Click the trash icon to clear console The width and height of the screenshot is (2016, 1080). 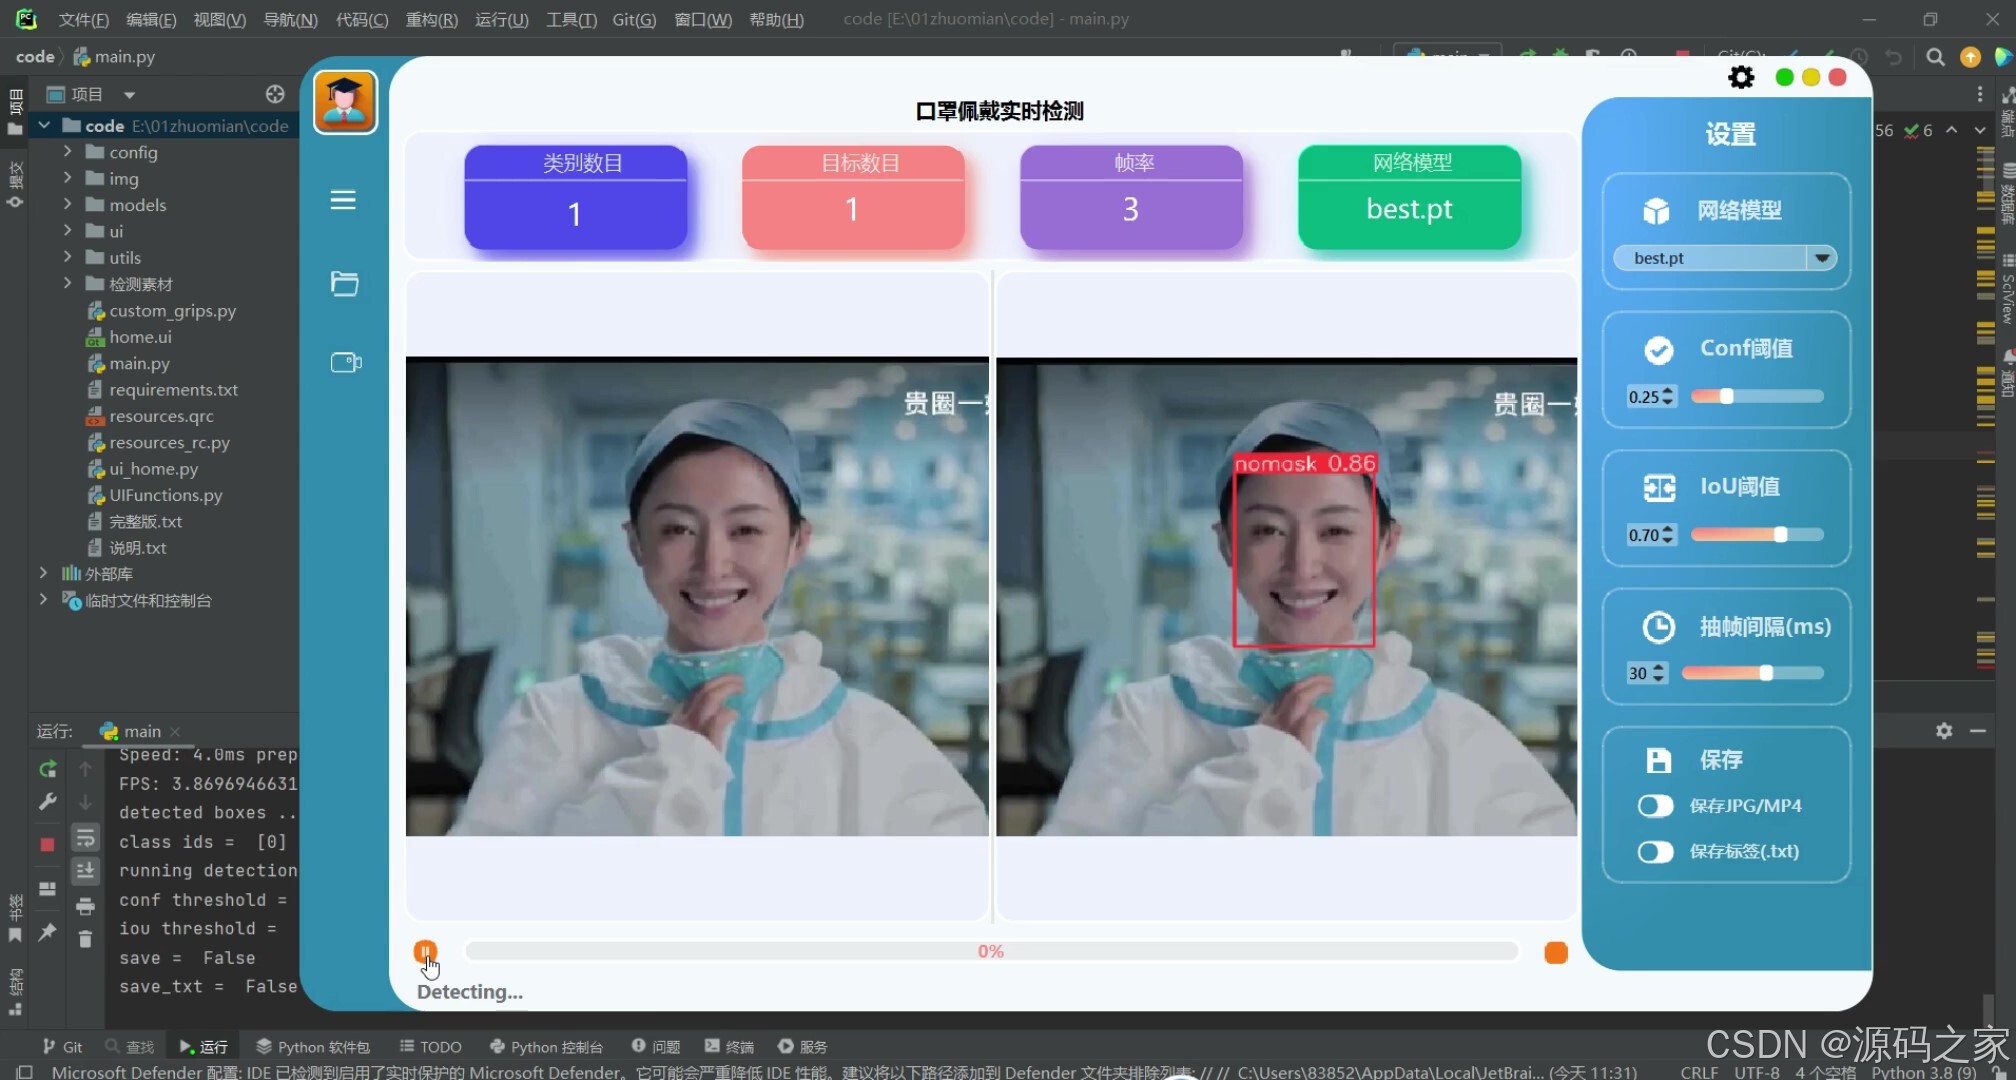[85, 939]
